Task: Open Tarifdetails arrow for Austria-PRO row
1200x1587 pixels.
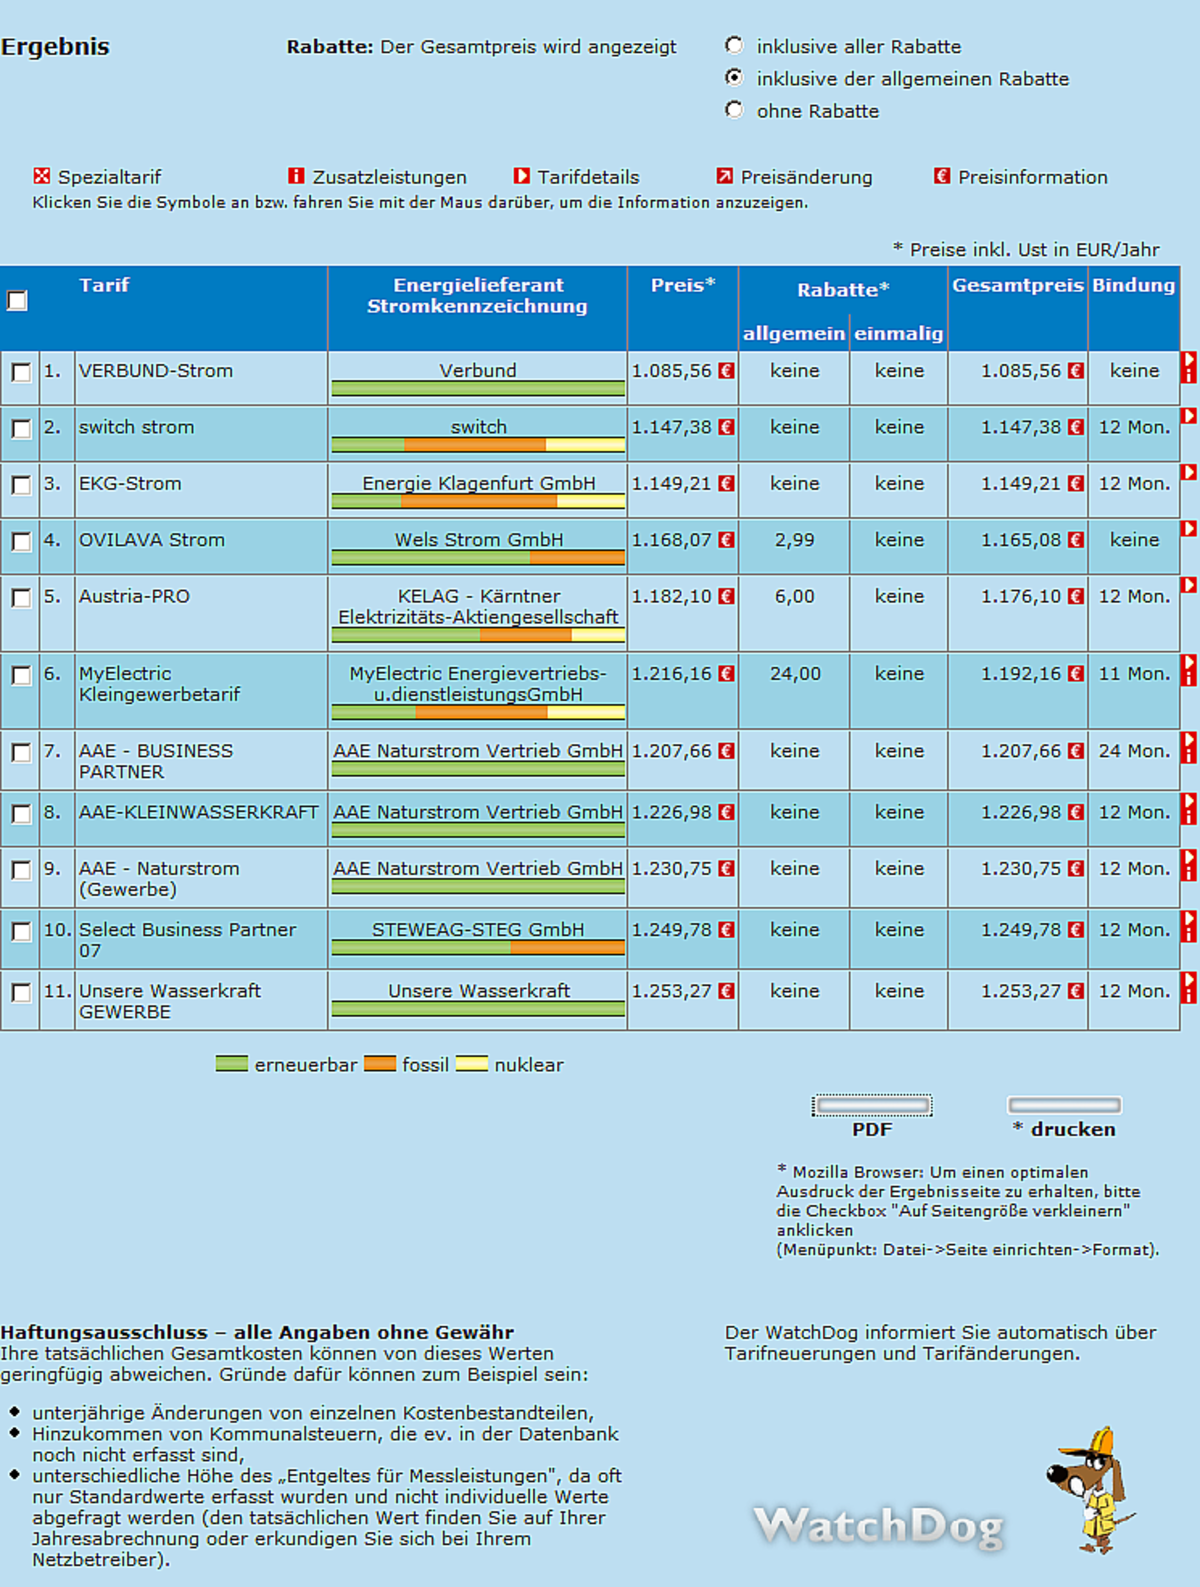Action: click(x=1188, y=585)
